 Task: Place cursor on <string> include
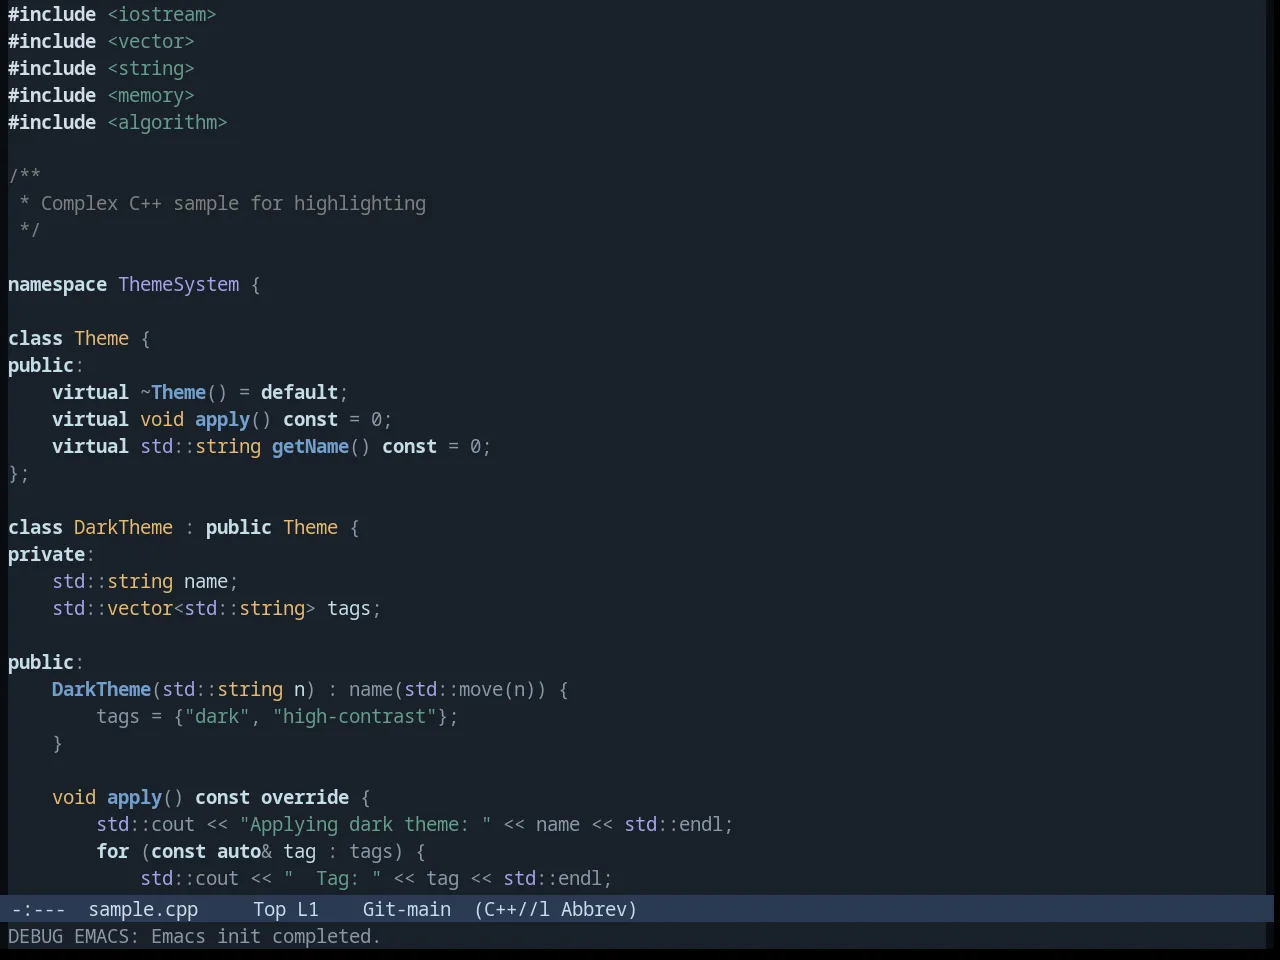pyautogui.click(x=151, y=68)
